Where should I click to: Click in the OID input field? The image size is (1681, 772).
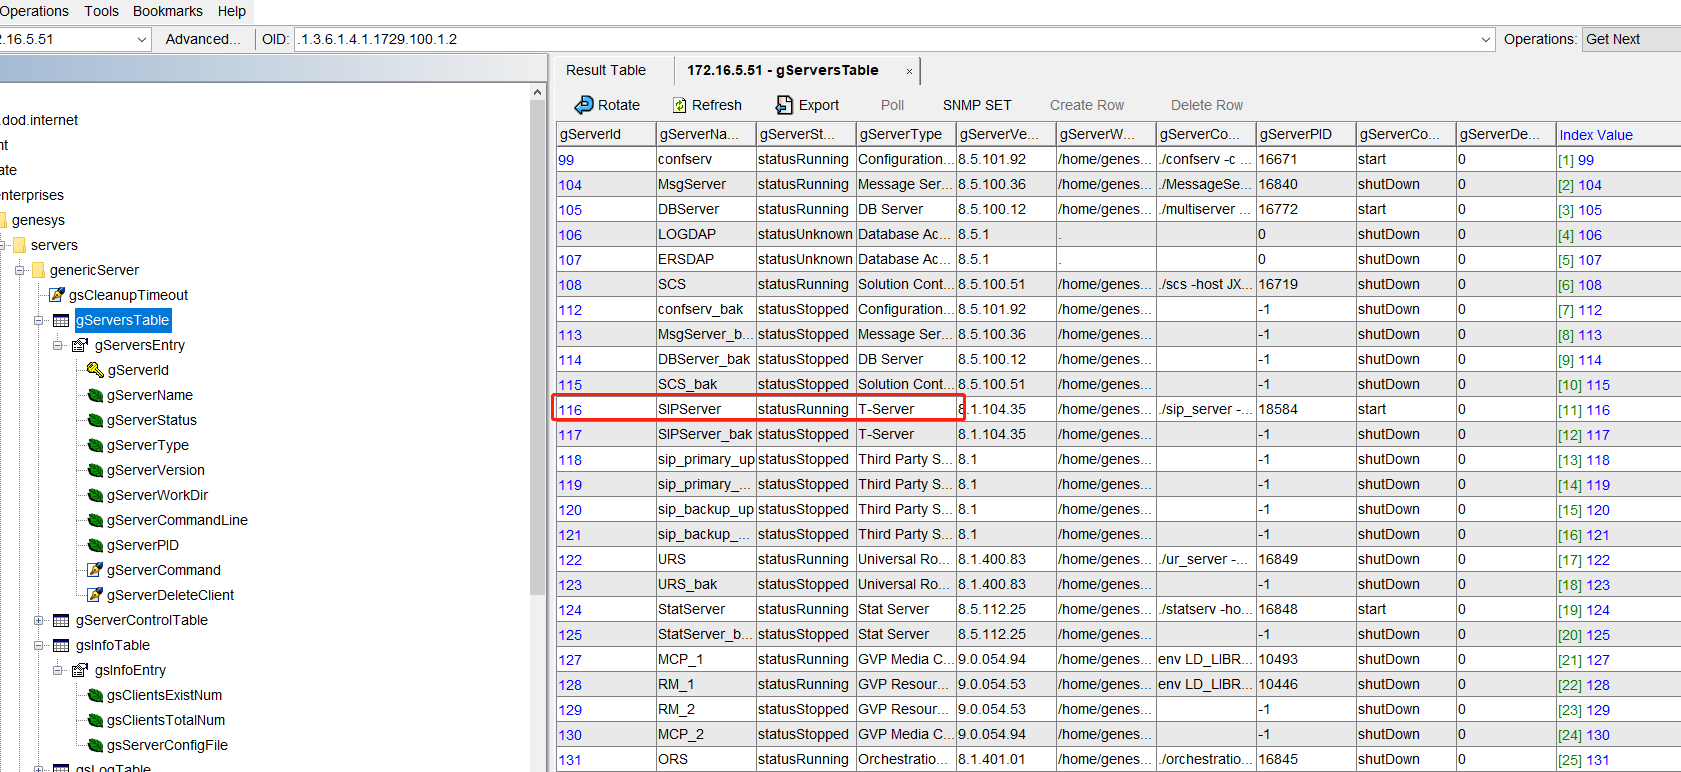click(885, 39)
